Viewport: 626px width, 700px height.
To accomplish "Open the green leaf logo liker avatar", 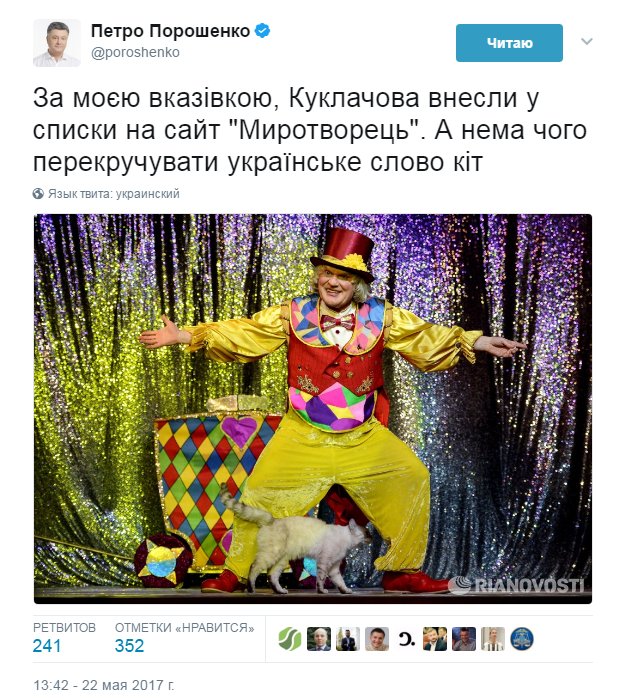I will point(290,639).
